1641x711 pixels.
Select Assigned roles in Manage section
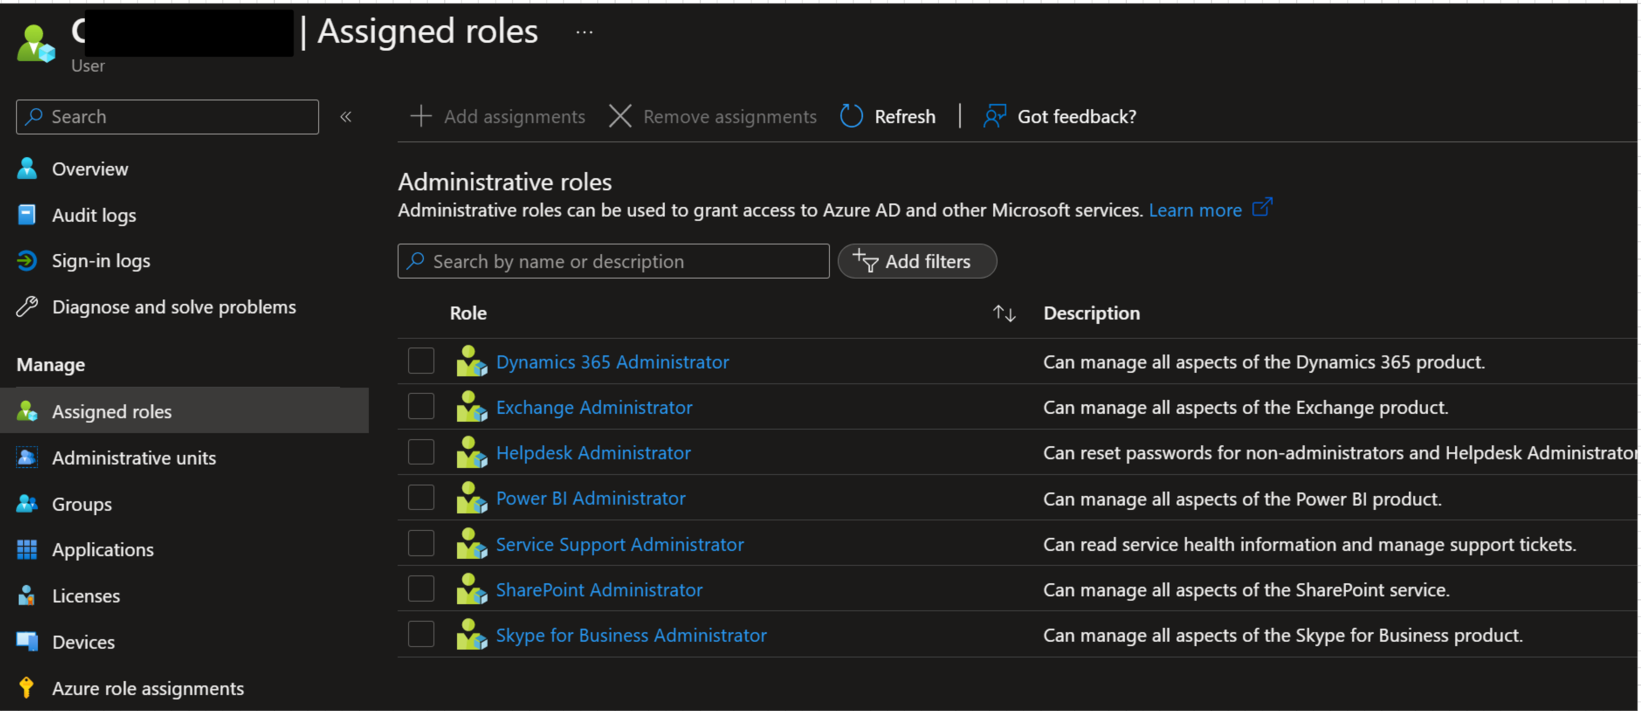184,411
